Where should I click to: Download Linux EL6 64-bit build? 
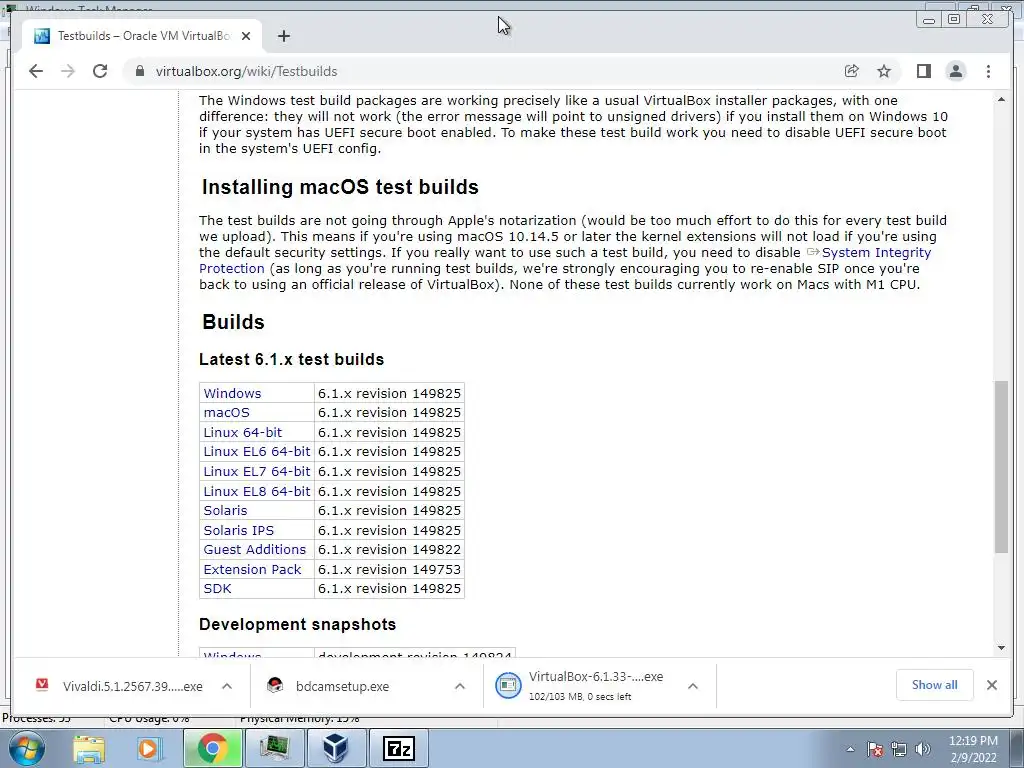click(x=257, y=451)
